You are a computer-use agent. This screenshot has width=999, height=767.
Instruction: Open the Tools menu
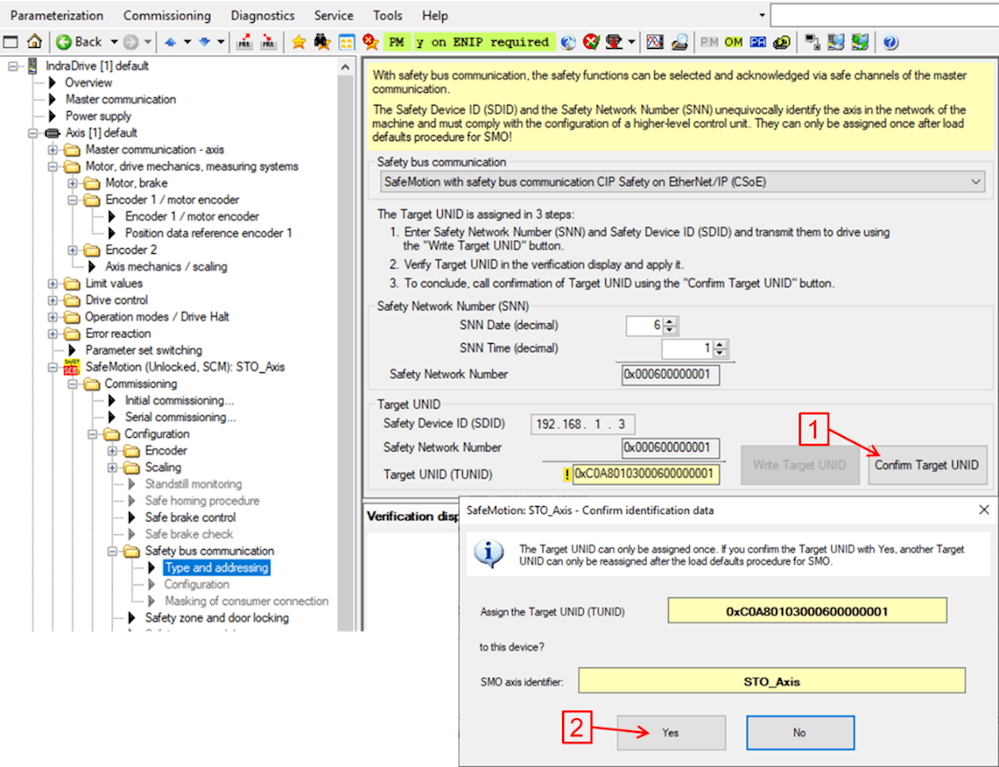point(387,15)
